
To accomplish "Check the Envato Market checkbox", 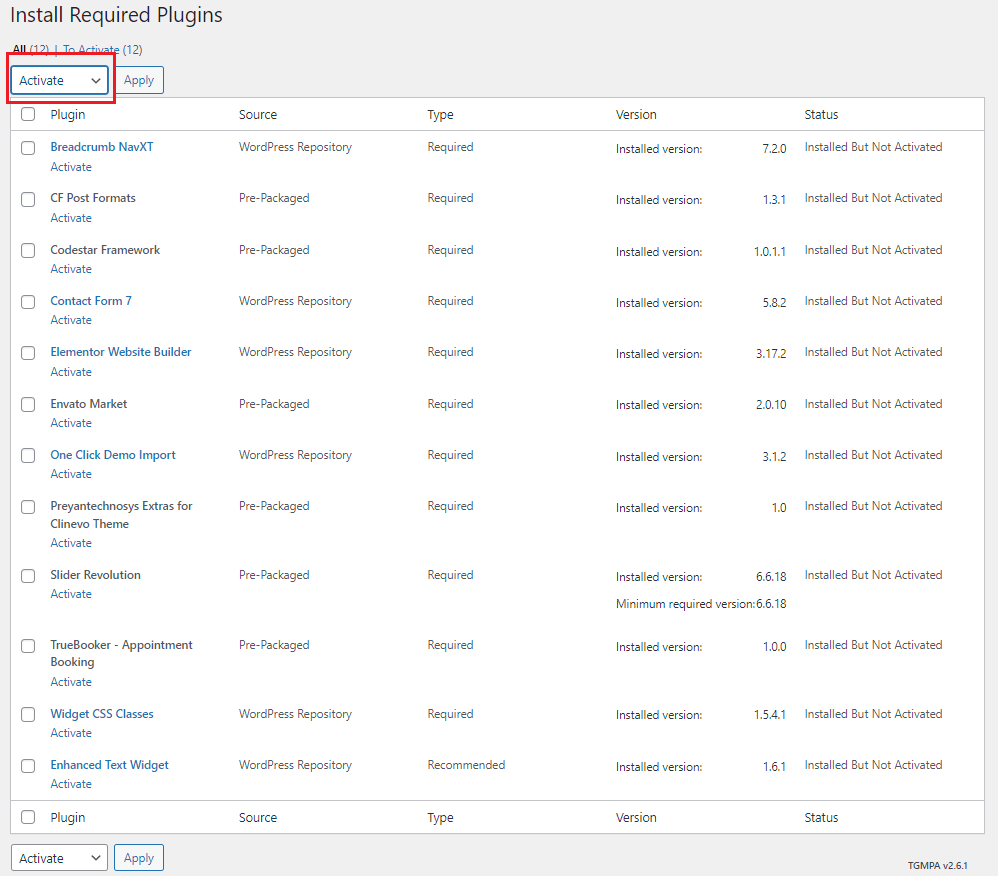I will click(28, 404).
